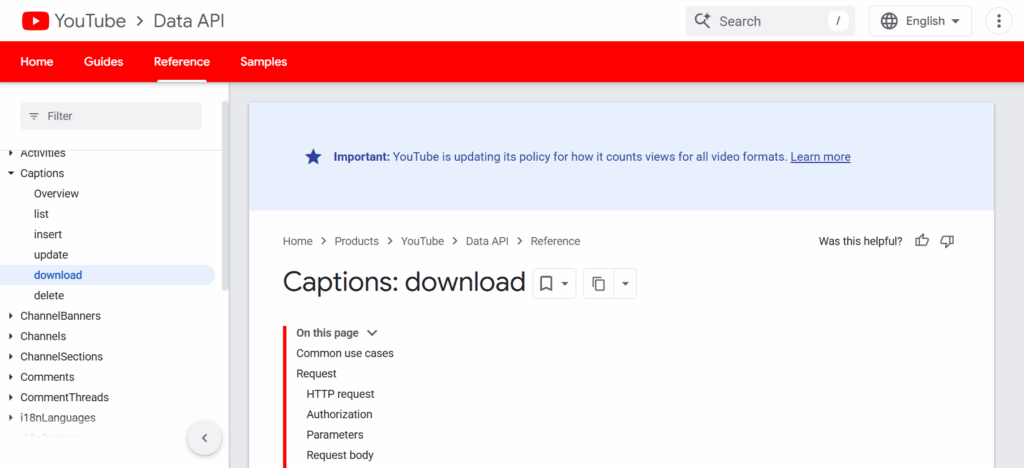Image resolution: width=1024 pixels, height=468 pixels.
Task: Click the Data API header title link
Action: 189,21
